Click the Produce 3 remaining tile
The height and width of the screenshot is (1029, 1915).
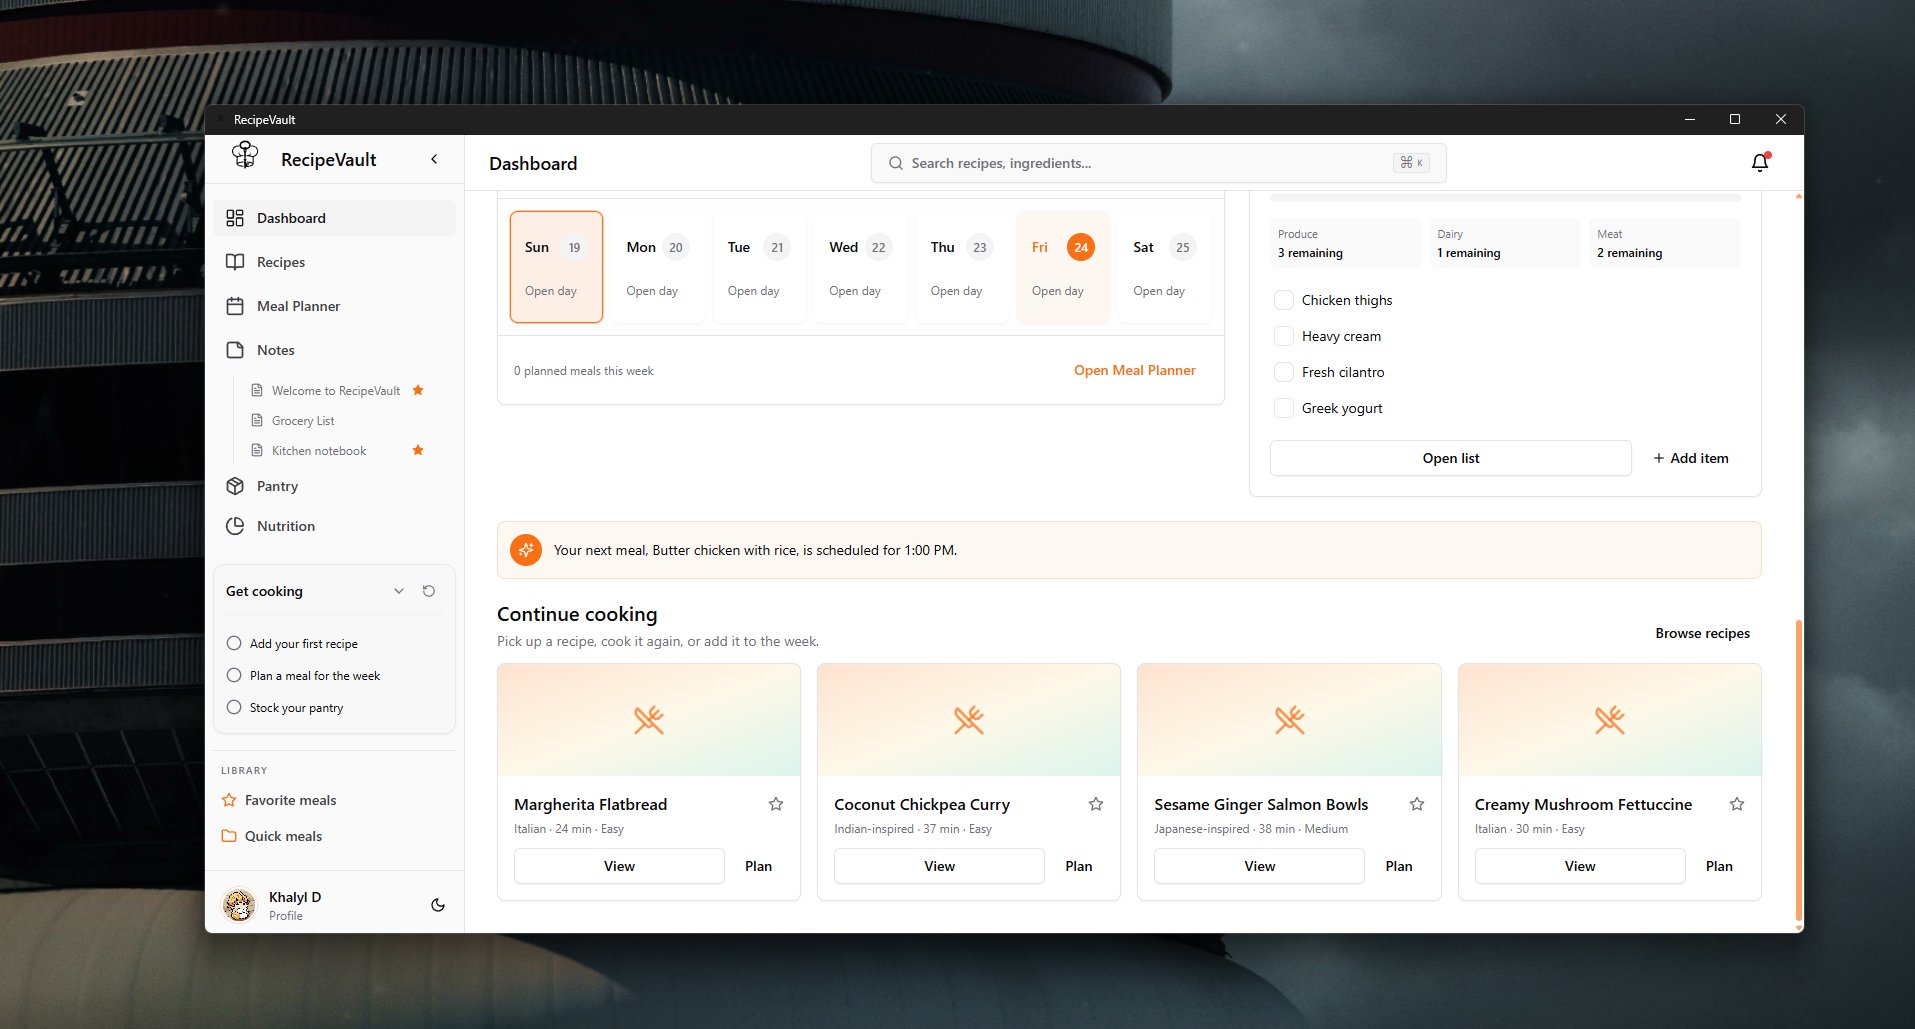point(1346,243)
